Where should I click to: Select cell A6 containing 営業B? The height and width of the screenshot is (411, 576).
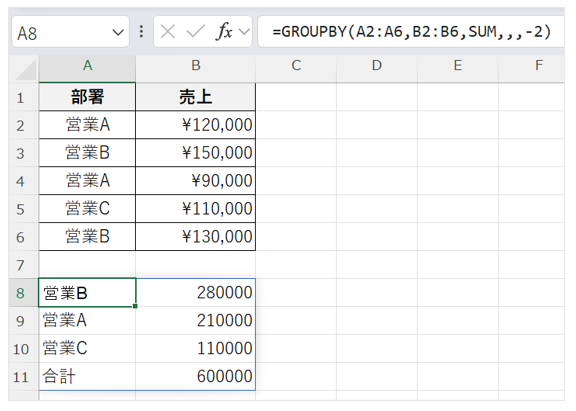87,237
